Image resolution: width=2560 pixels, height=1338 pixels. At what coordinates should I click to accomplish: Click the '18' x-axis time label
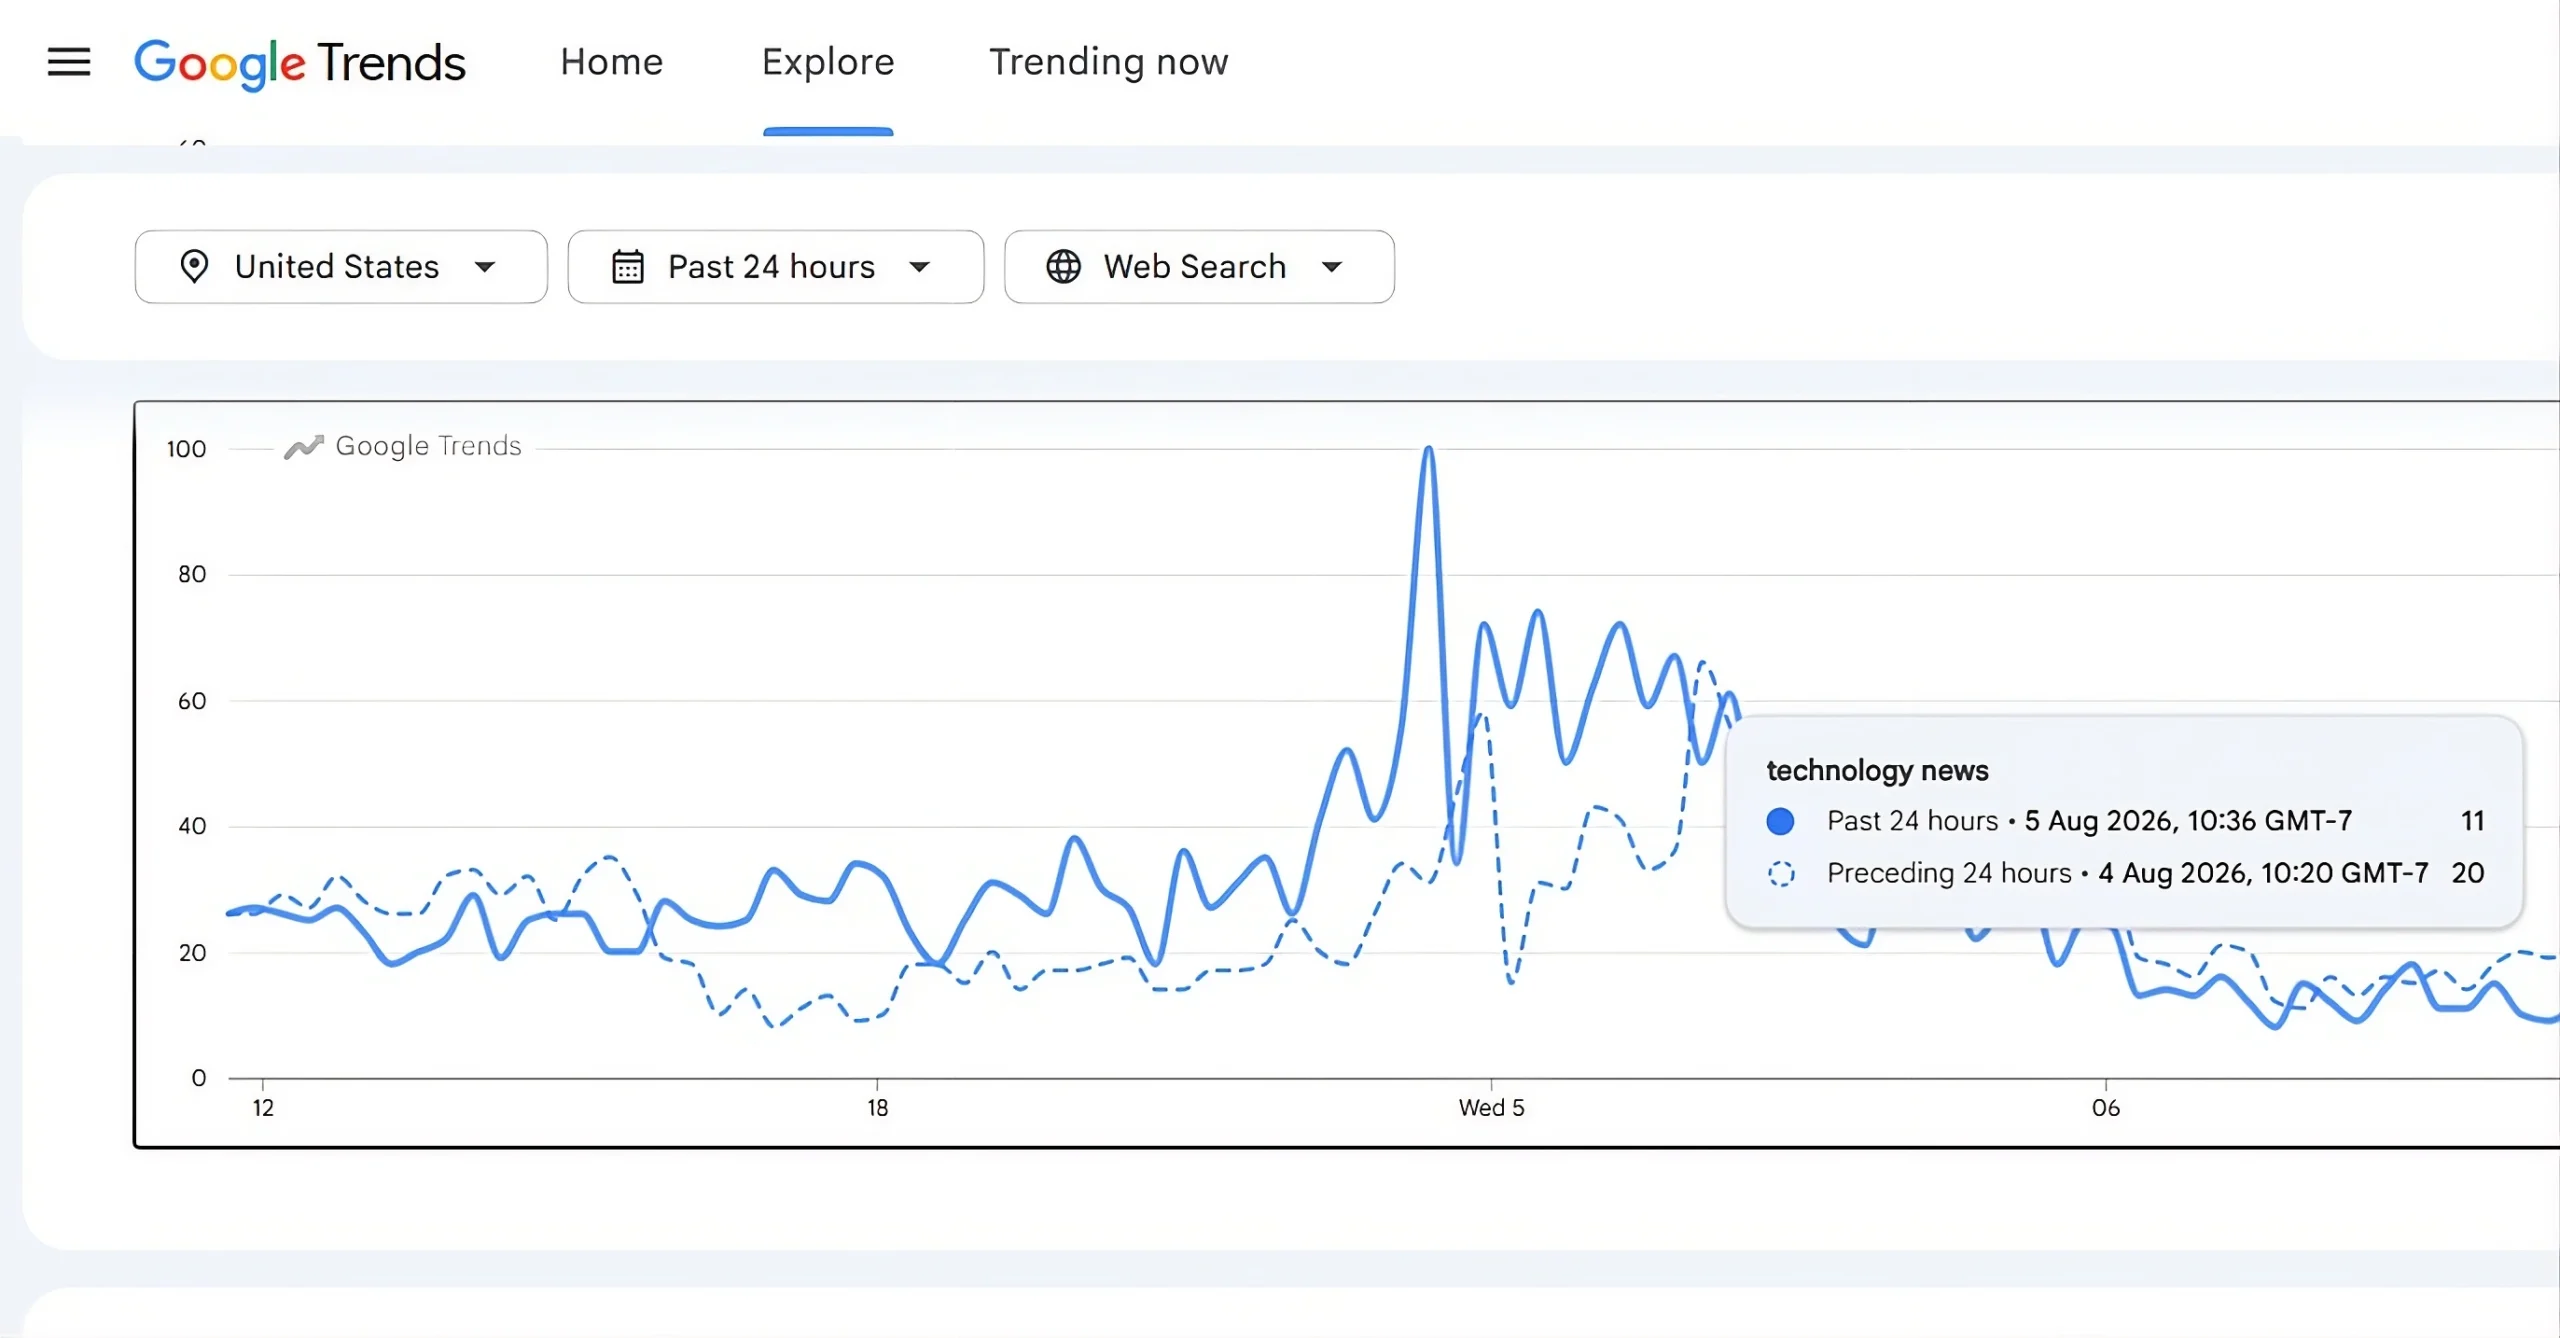877,1107
